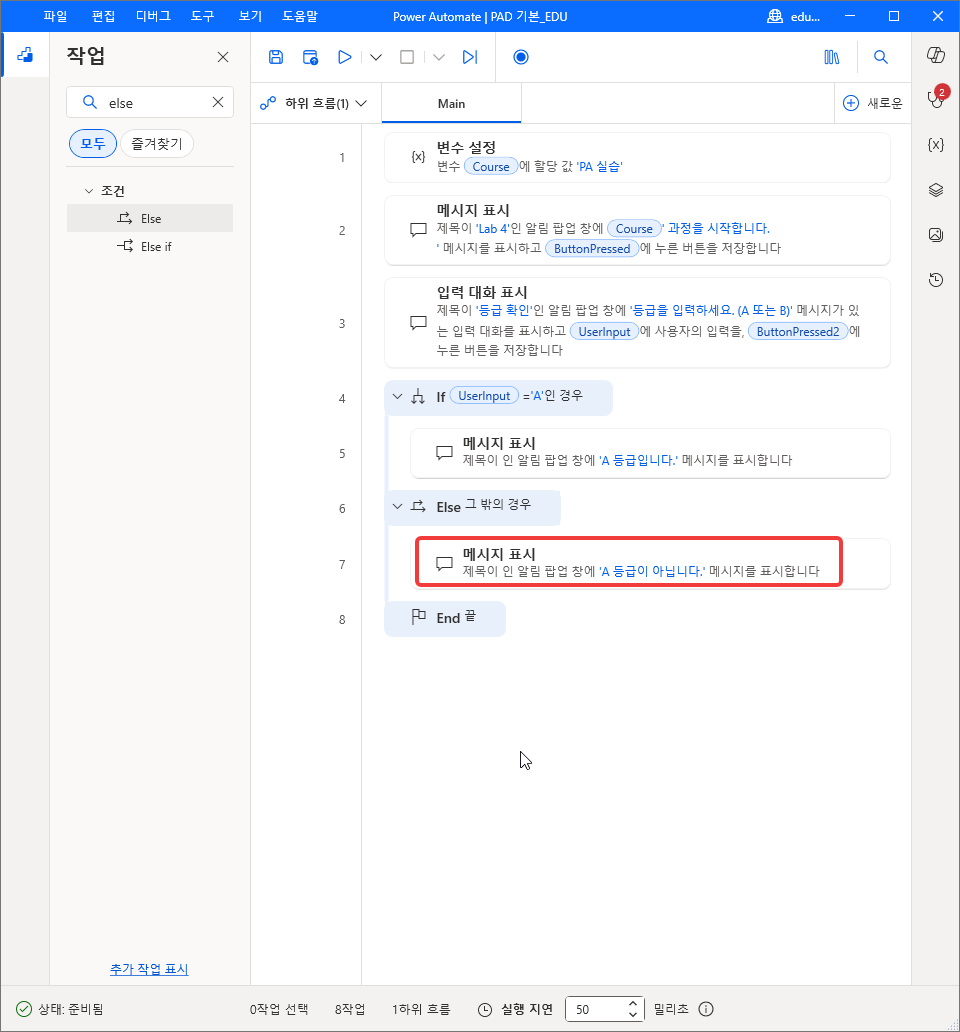Open the 보기 menu
Image resolution: width=960 pixels, height=1032 pixels.
point(250,16)
